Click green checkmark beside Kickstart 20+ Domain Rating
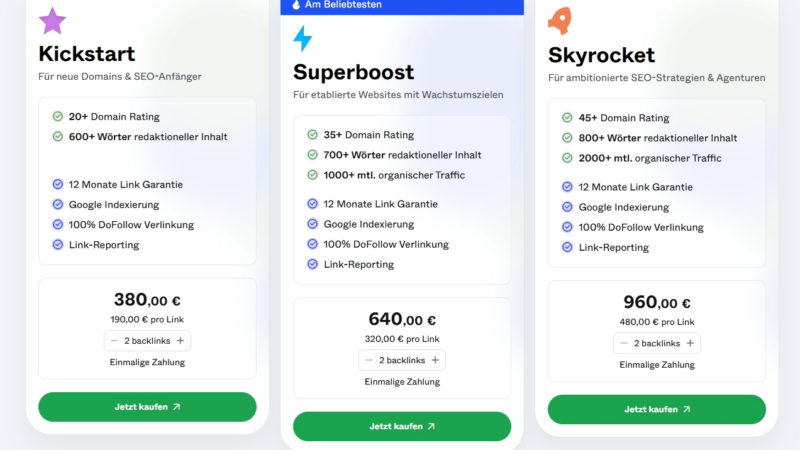The height and width of the screenshot is (450, 800). pos(58,117)
